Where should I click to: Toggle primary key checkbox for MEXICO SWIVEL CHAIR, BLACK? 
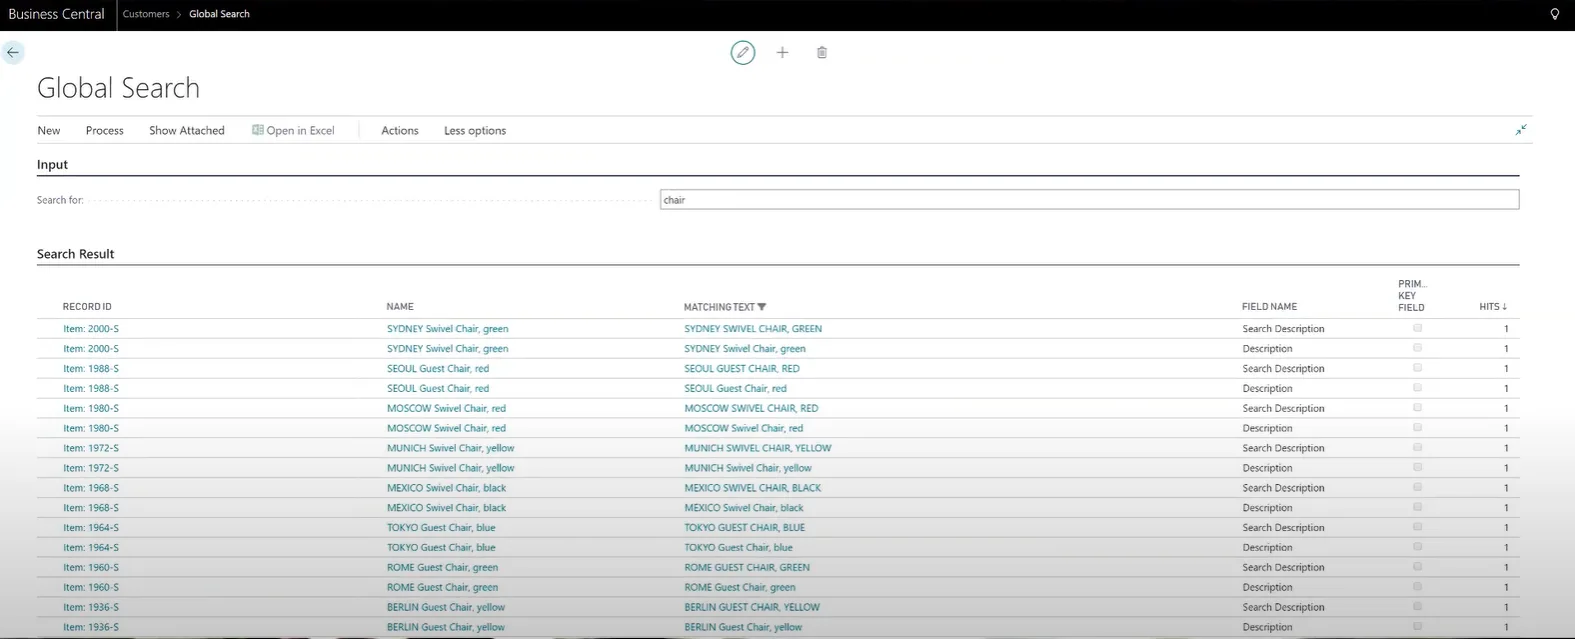1417,488
